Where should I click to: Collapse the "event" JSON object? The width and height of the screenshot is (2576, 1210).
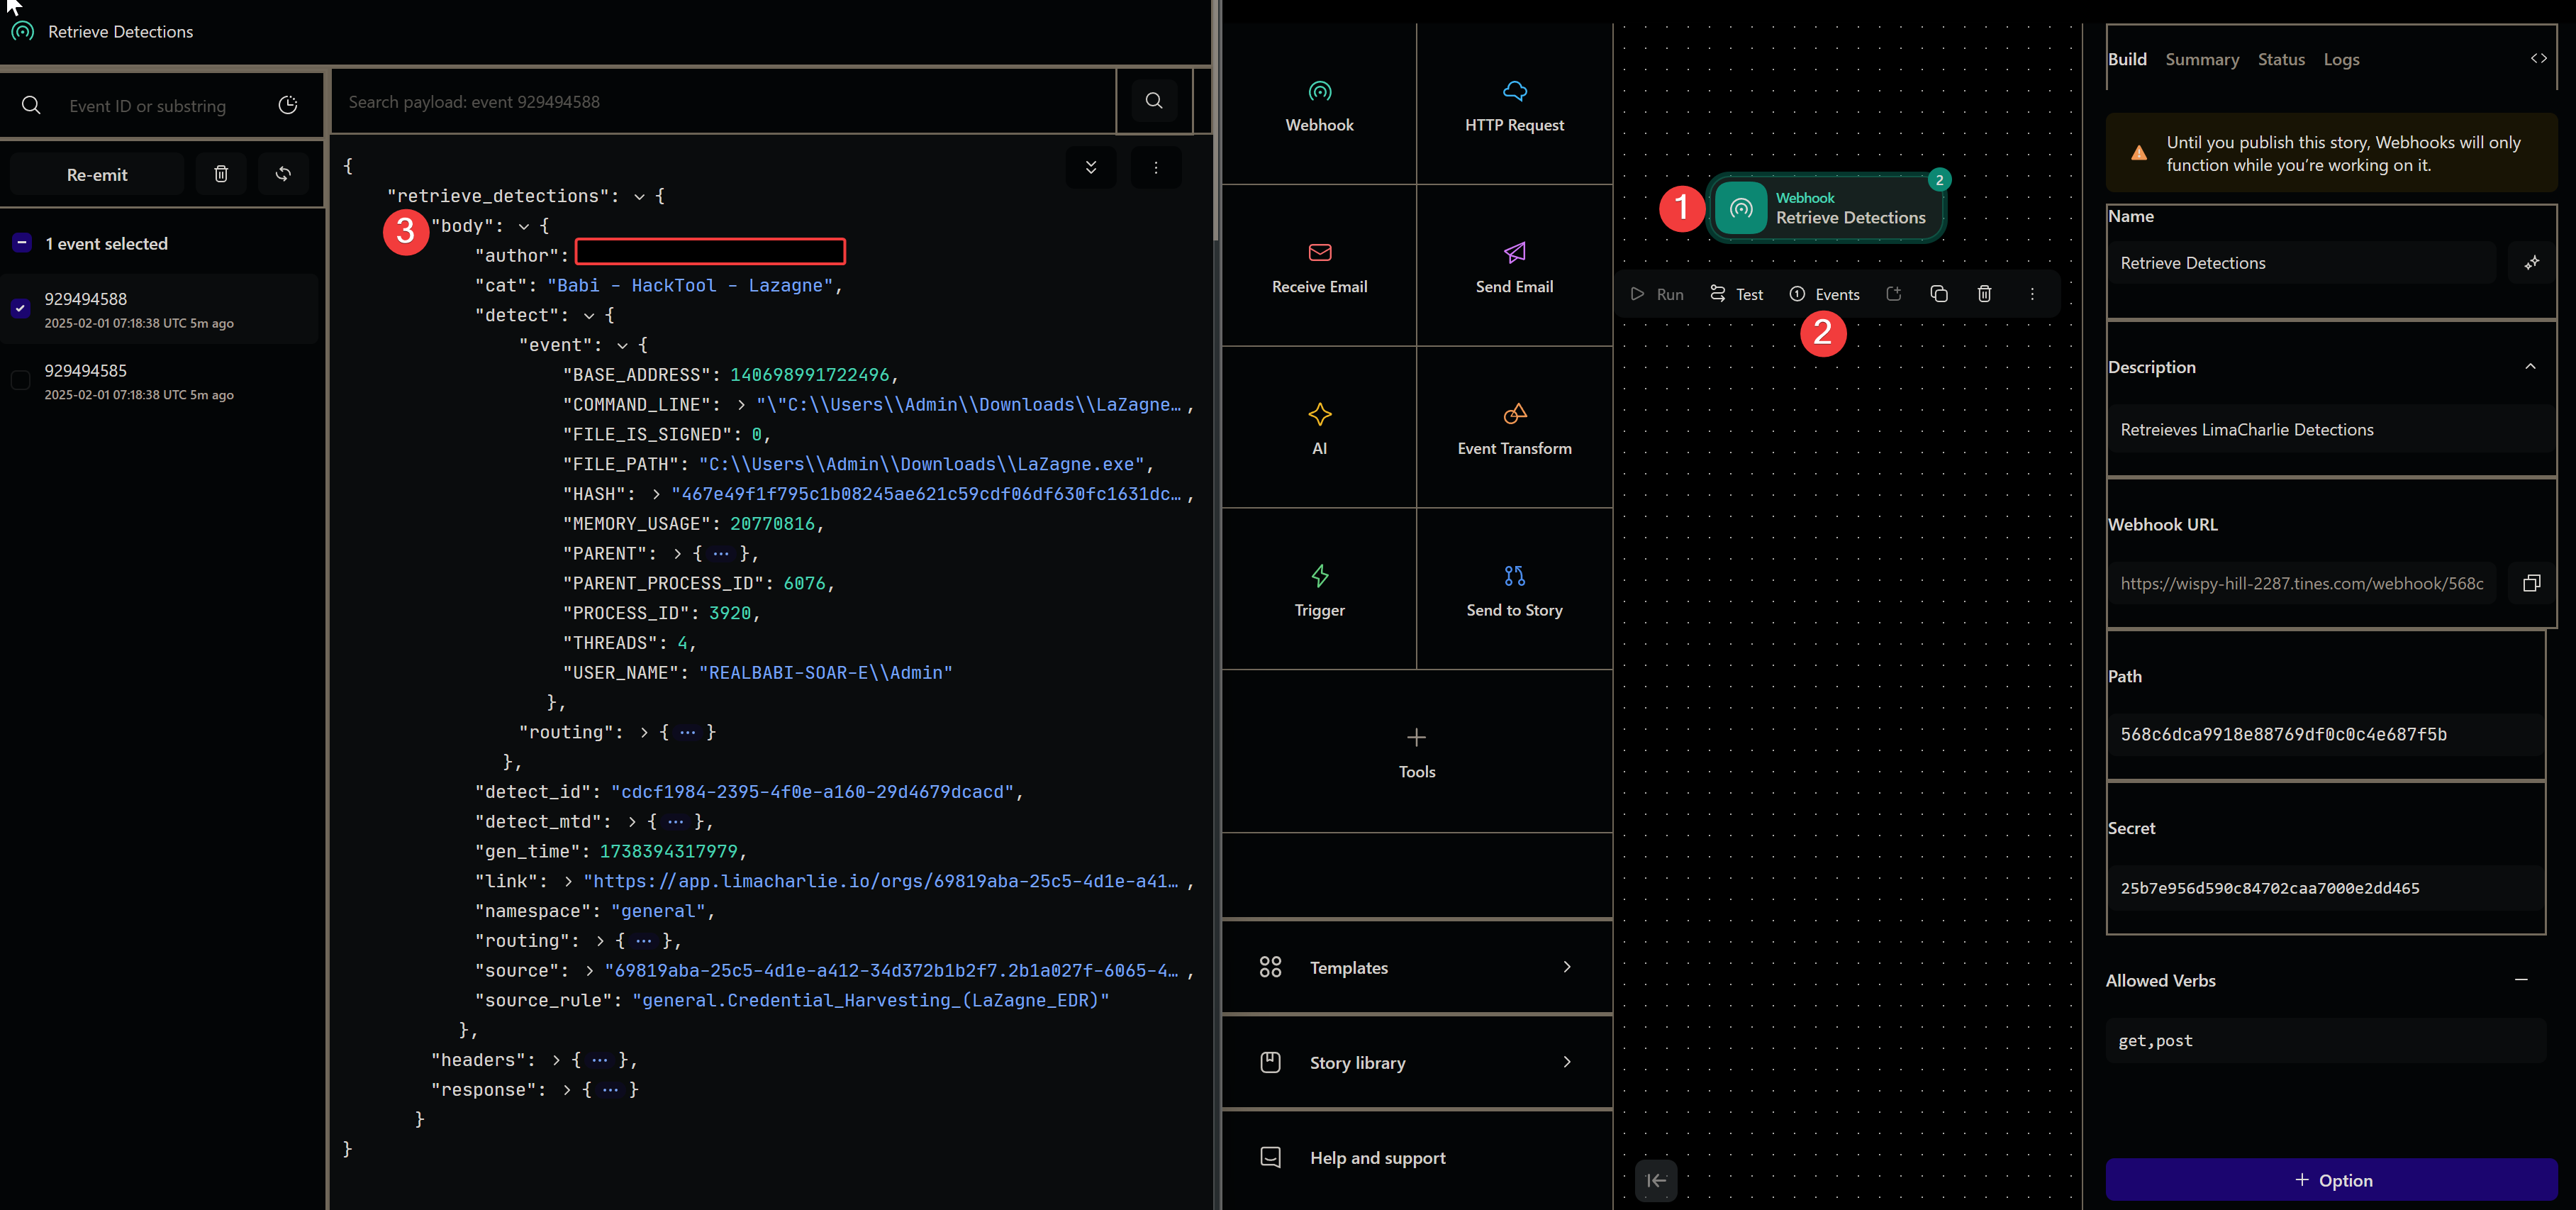[x=621, y=346]
